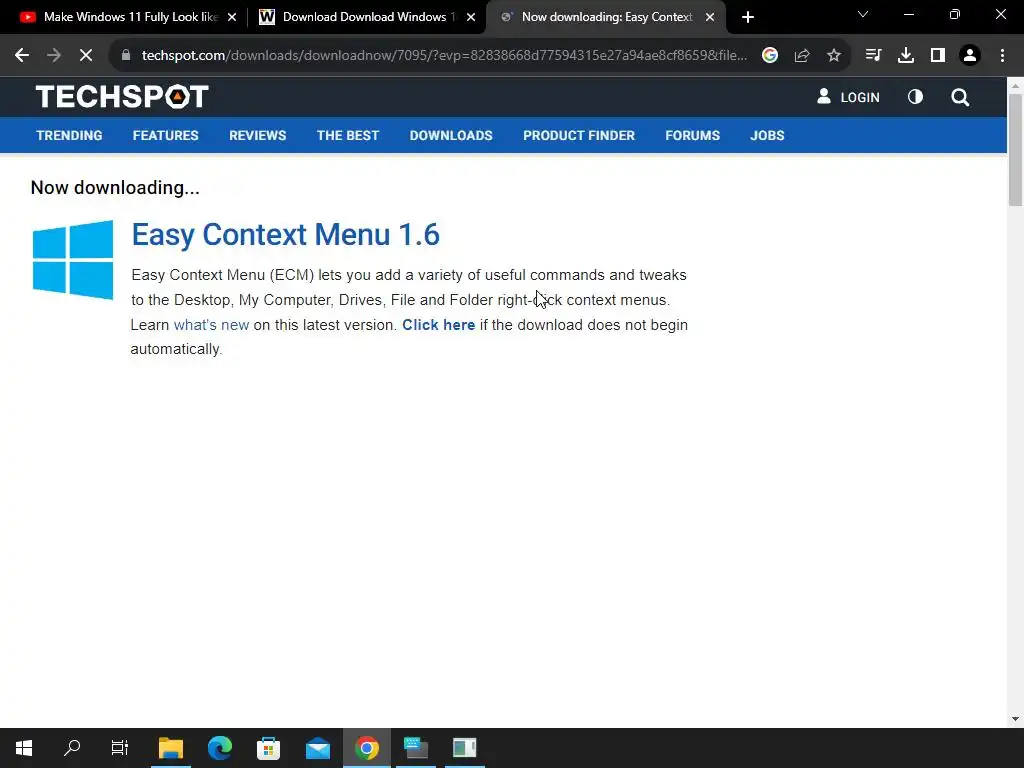Close the Download Windows tab
Image resolution: width=1024 pixels, height=768 pixels.
[x=471, y=18]
